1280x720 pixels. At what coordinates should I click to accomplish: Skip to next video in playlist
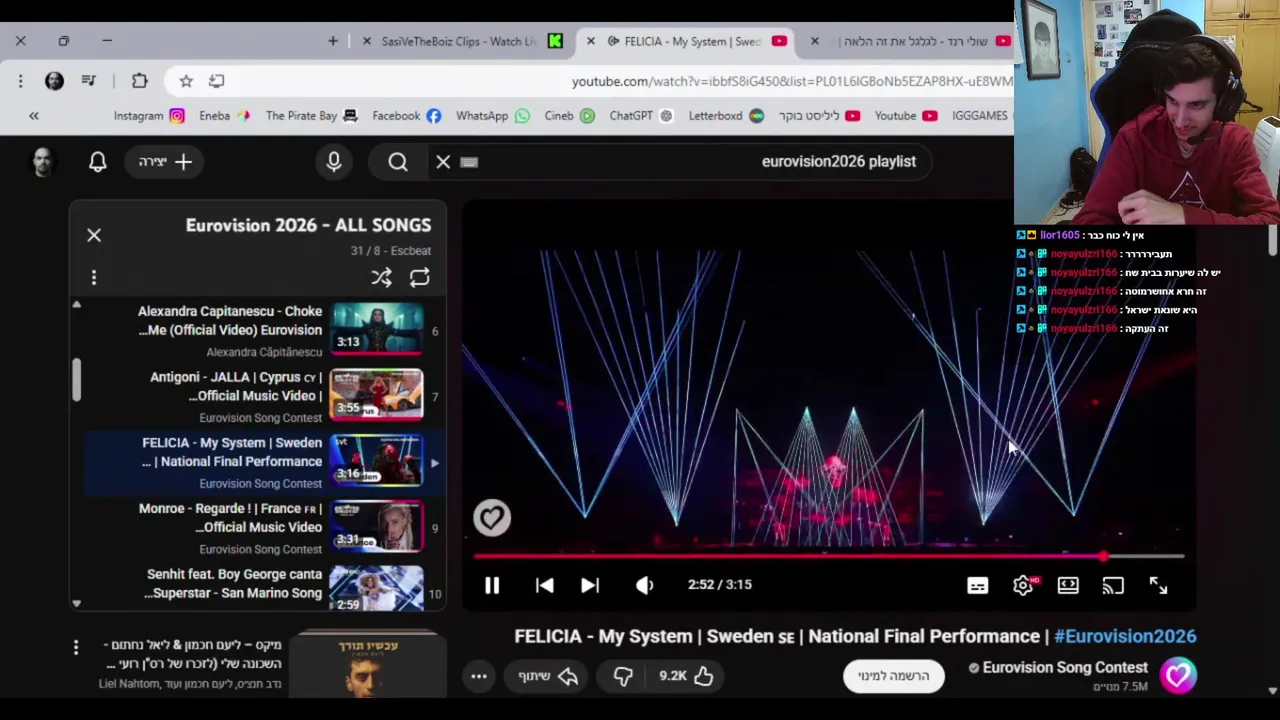coord(590,586)
